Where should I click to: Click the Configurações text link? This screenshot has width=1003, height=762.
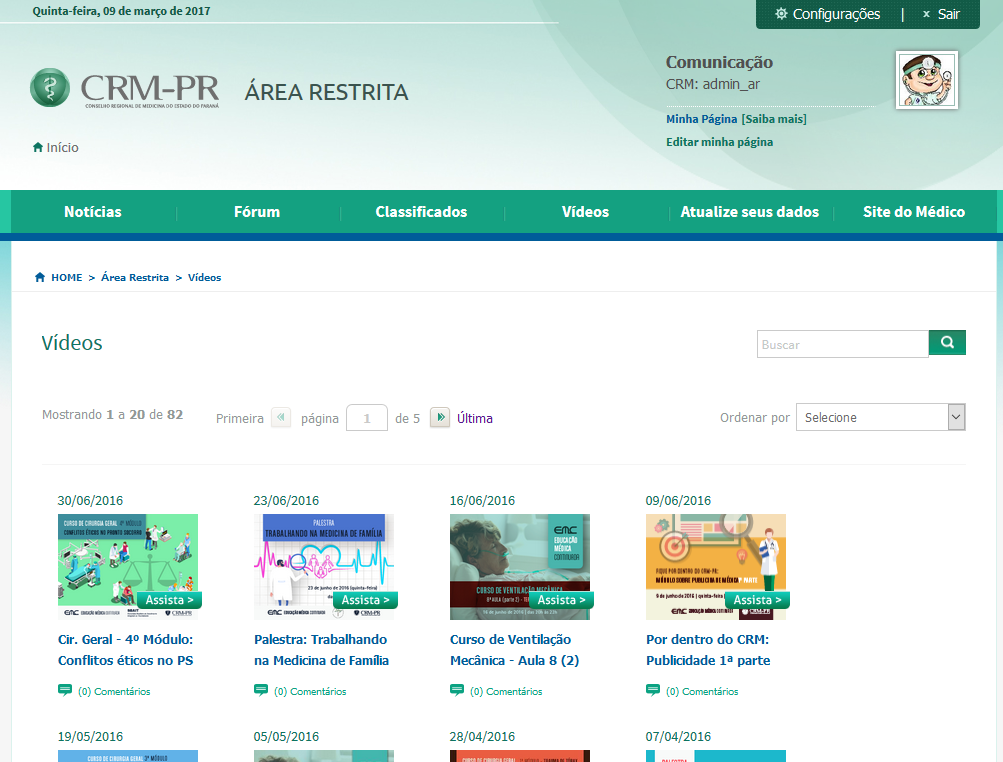(837, 14)
